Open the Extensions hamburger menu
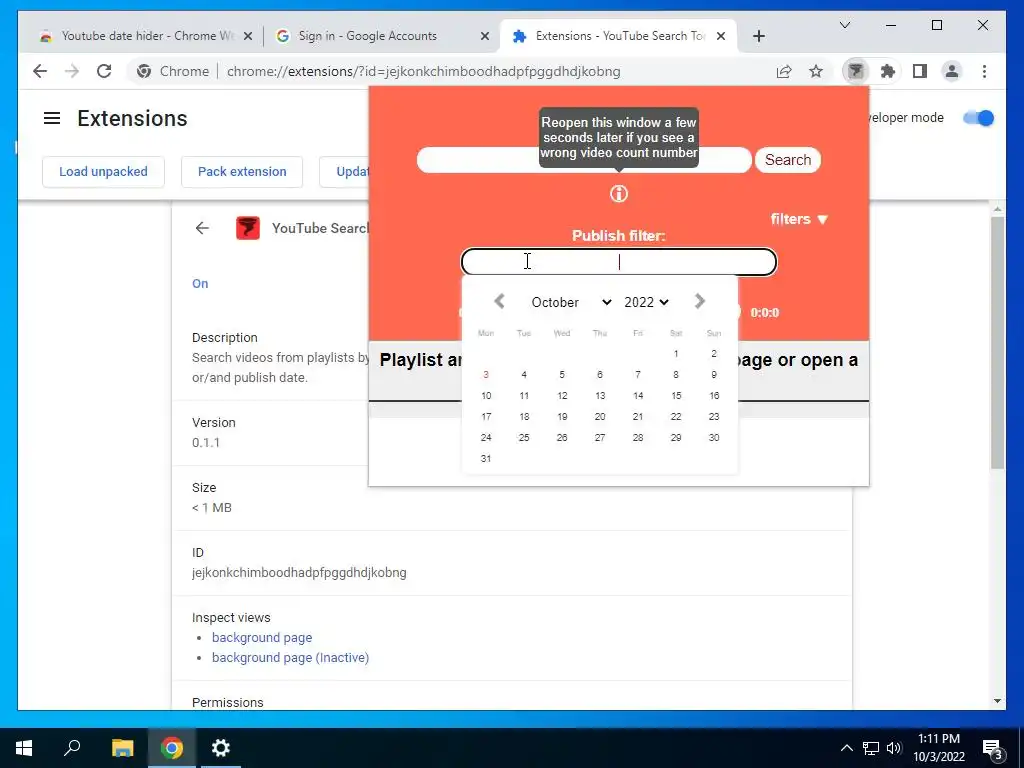 [52, 118]
